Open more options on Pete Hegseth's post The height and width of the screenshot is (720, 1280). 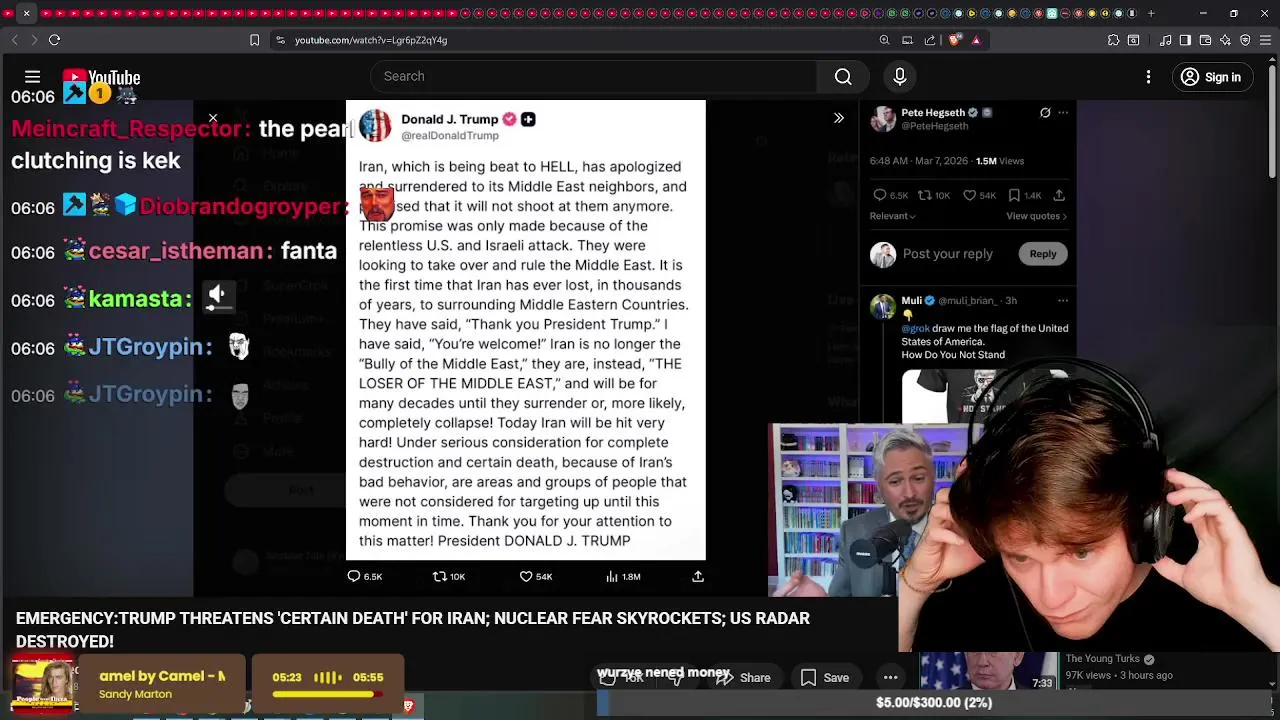point(1063,113)
